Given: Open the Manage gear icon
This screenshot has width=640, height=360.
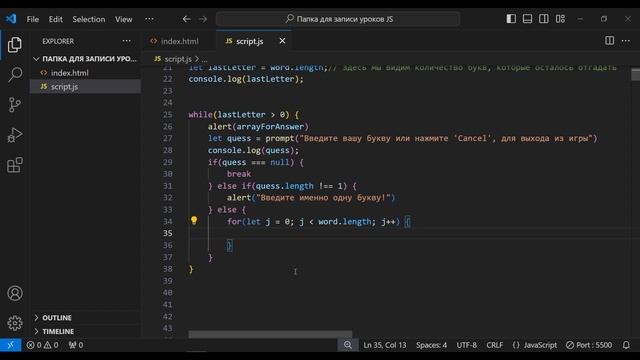Looking at the screenshot, I should point(15,323).
